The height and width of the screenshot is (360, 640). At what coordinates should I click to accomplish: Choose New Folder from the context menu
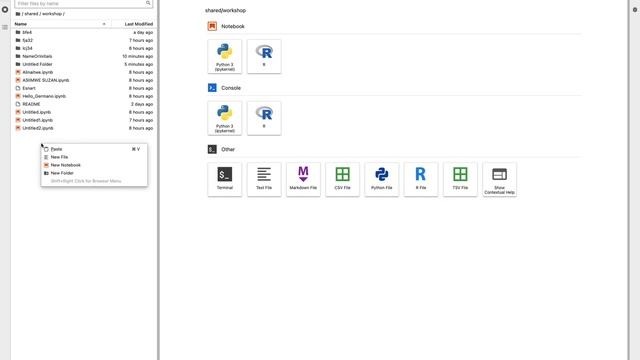pos(94,173)
